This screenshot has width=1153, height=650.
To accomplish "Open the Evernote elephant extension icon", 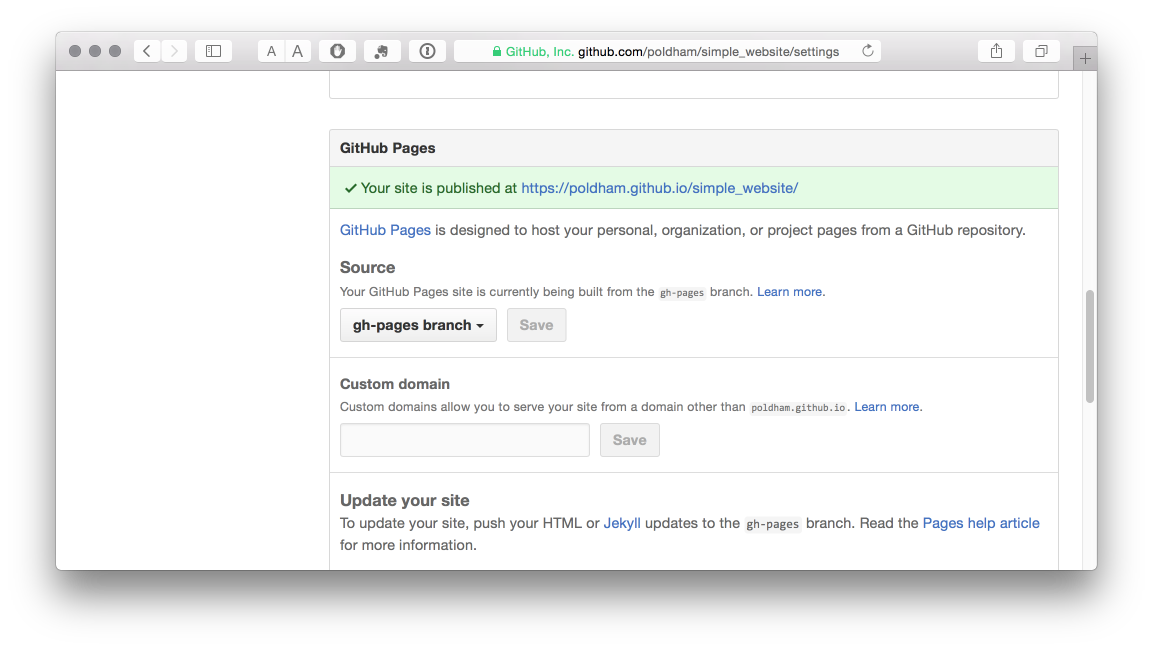I will click(x=382, y=51).
